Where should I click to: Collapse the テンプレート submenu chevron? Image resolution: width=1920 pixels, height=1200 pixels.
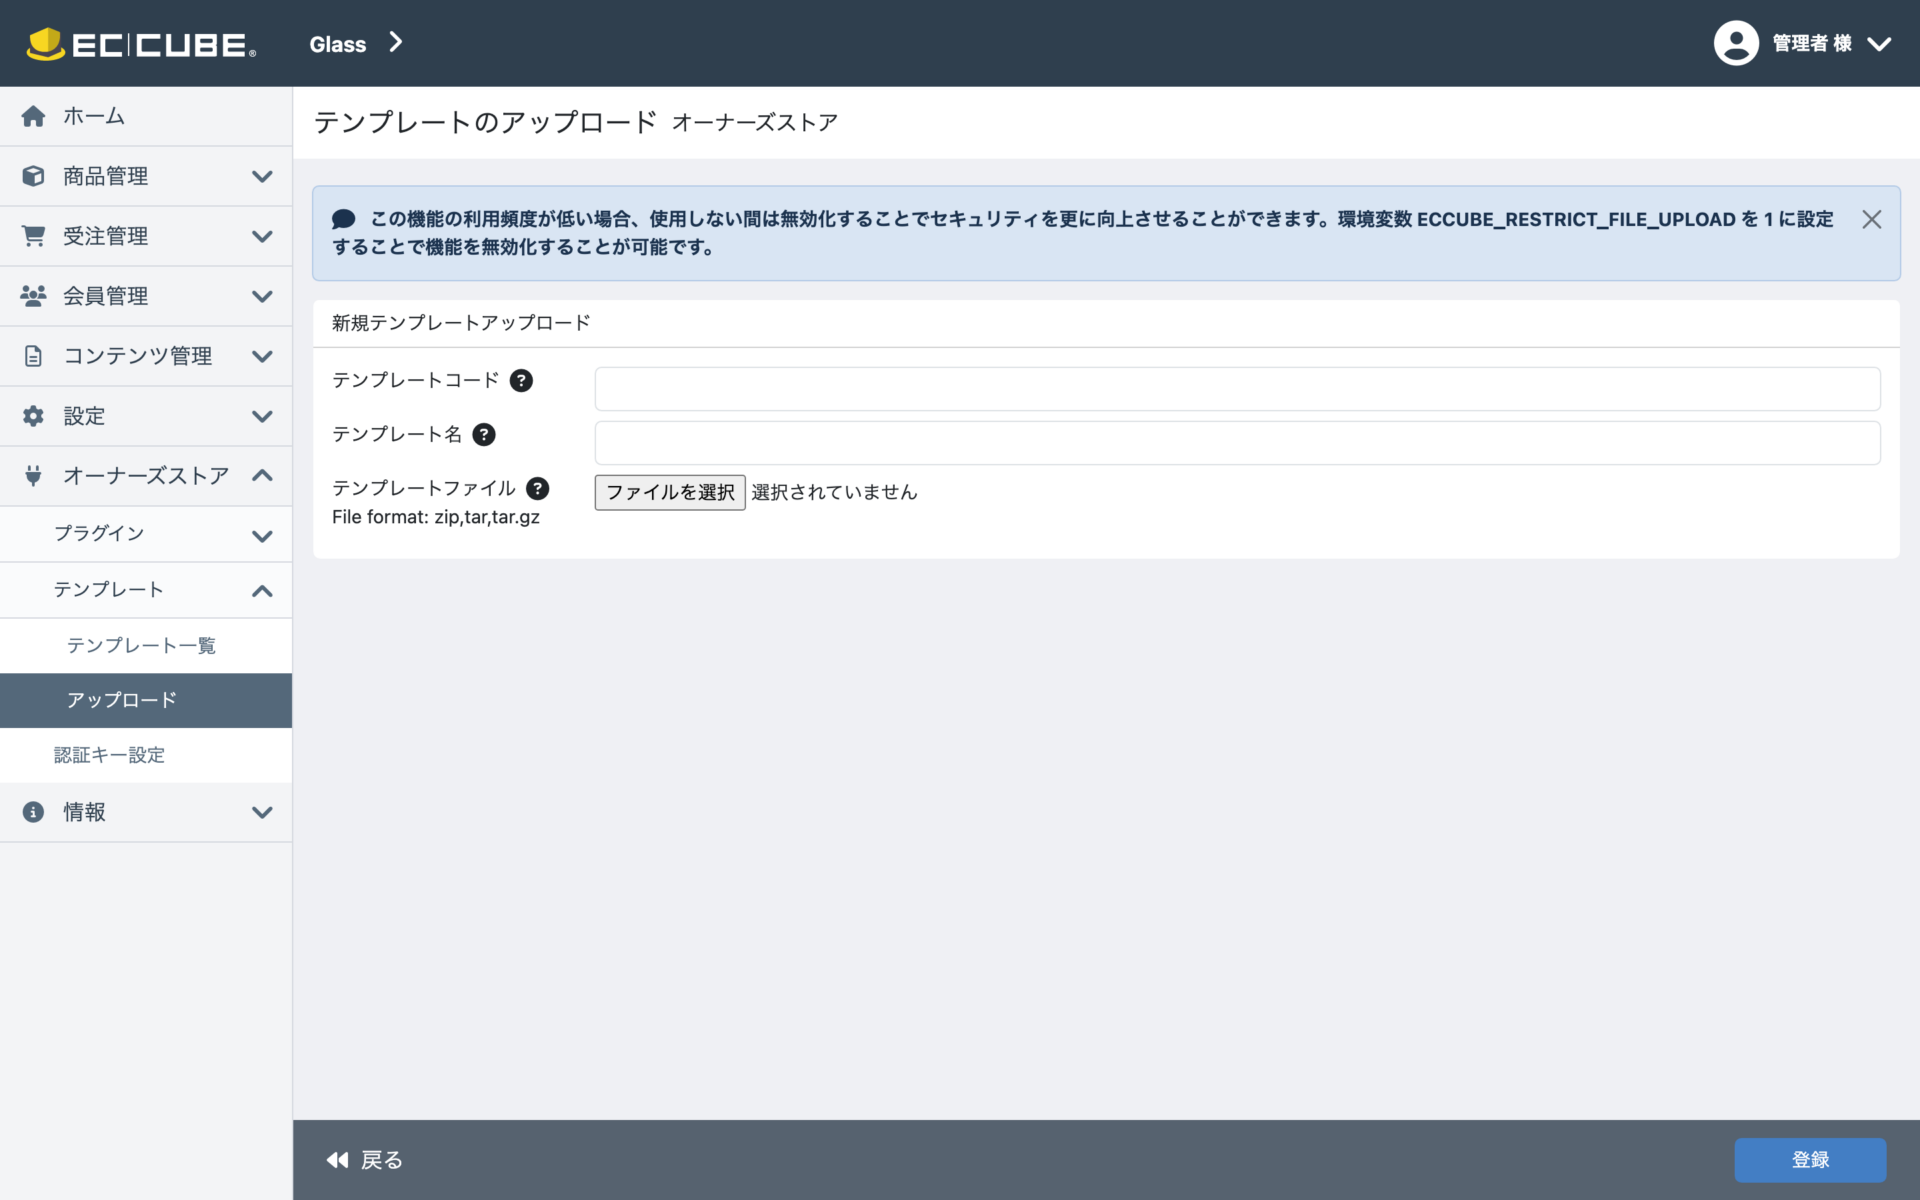coord(262,591)
